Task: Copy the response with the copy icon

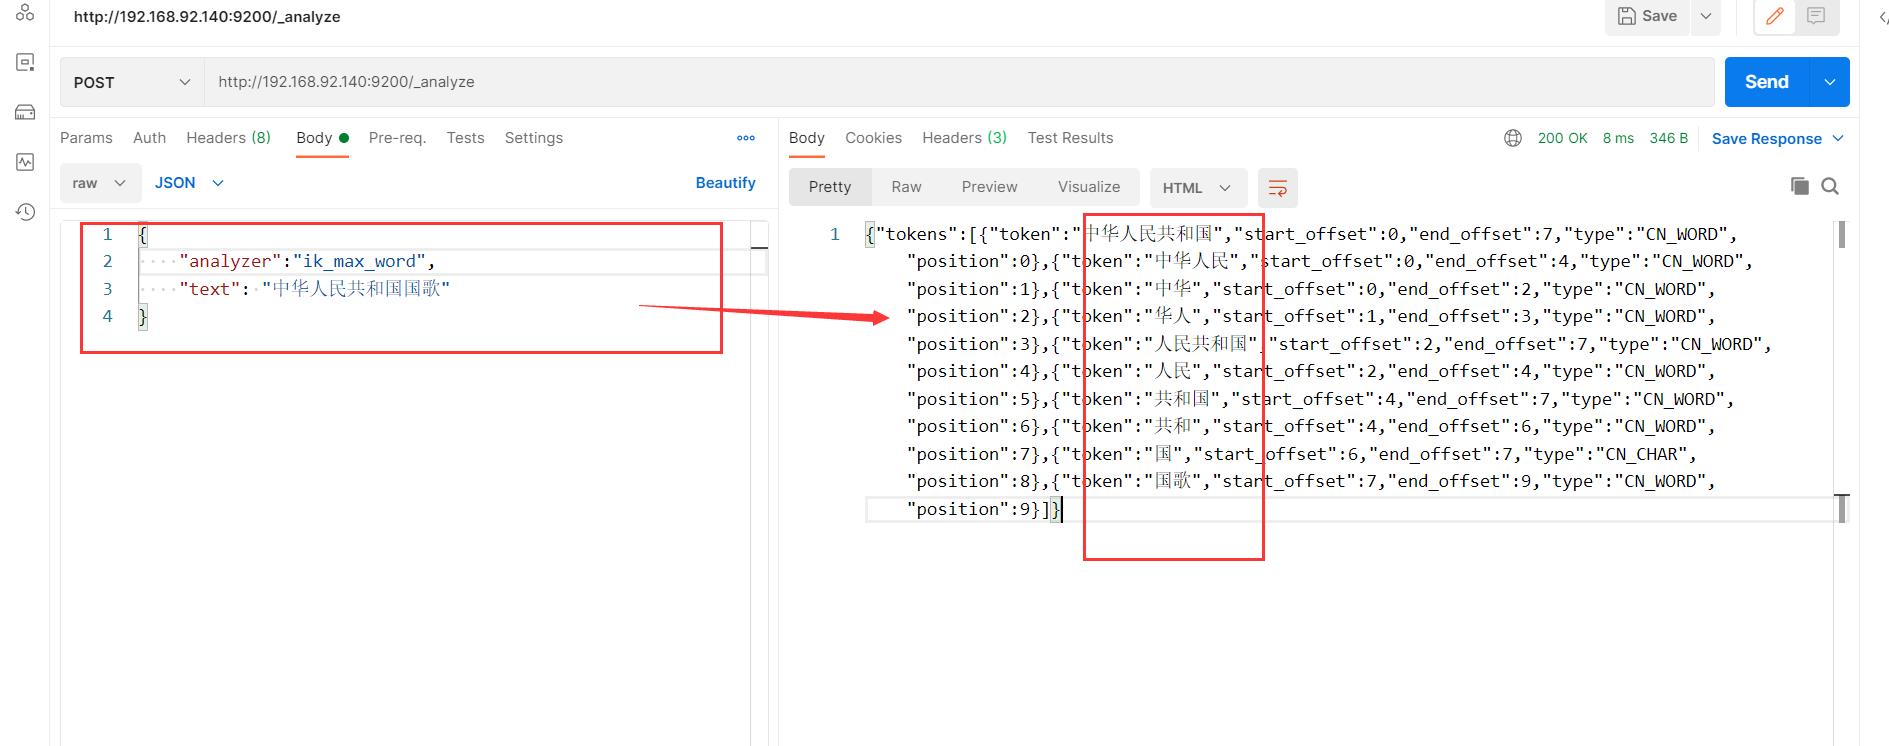Action: (1799, 186)
